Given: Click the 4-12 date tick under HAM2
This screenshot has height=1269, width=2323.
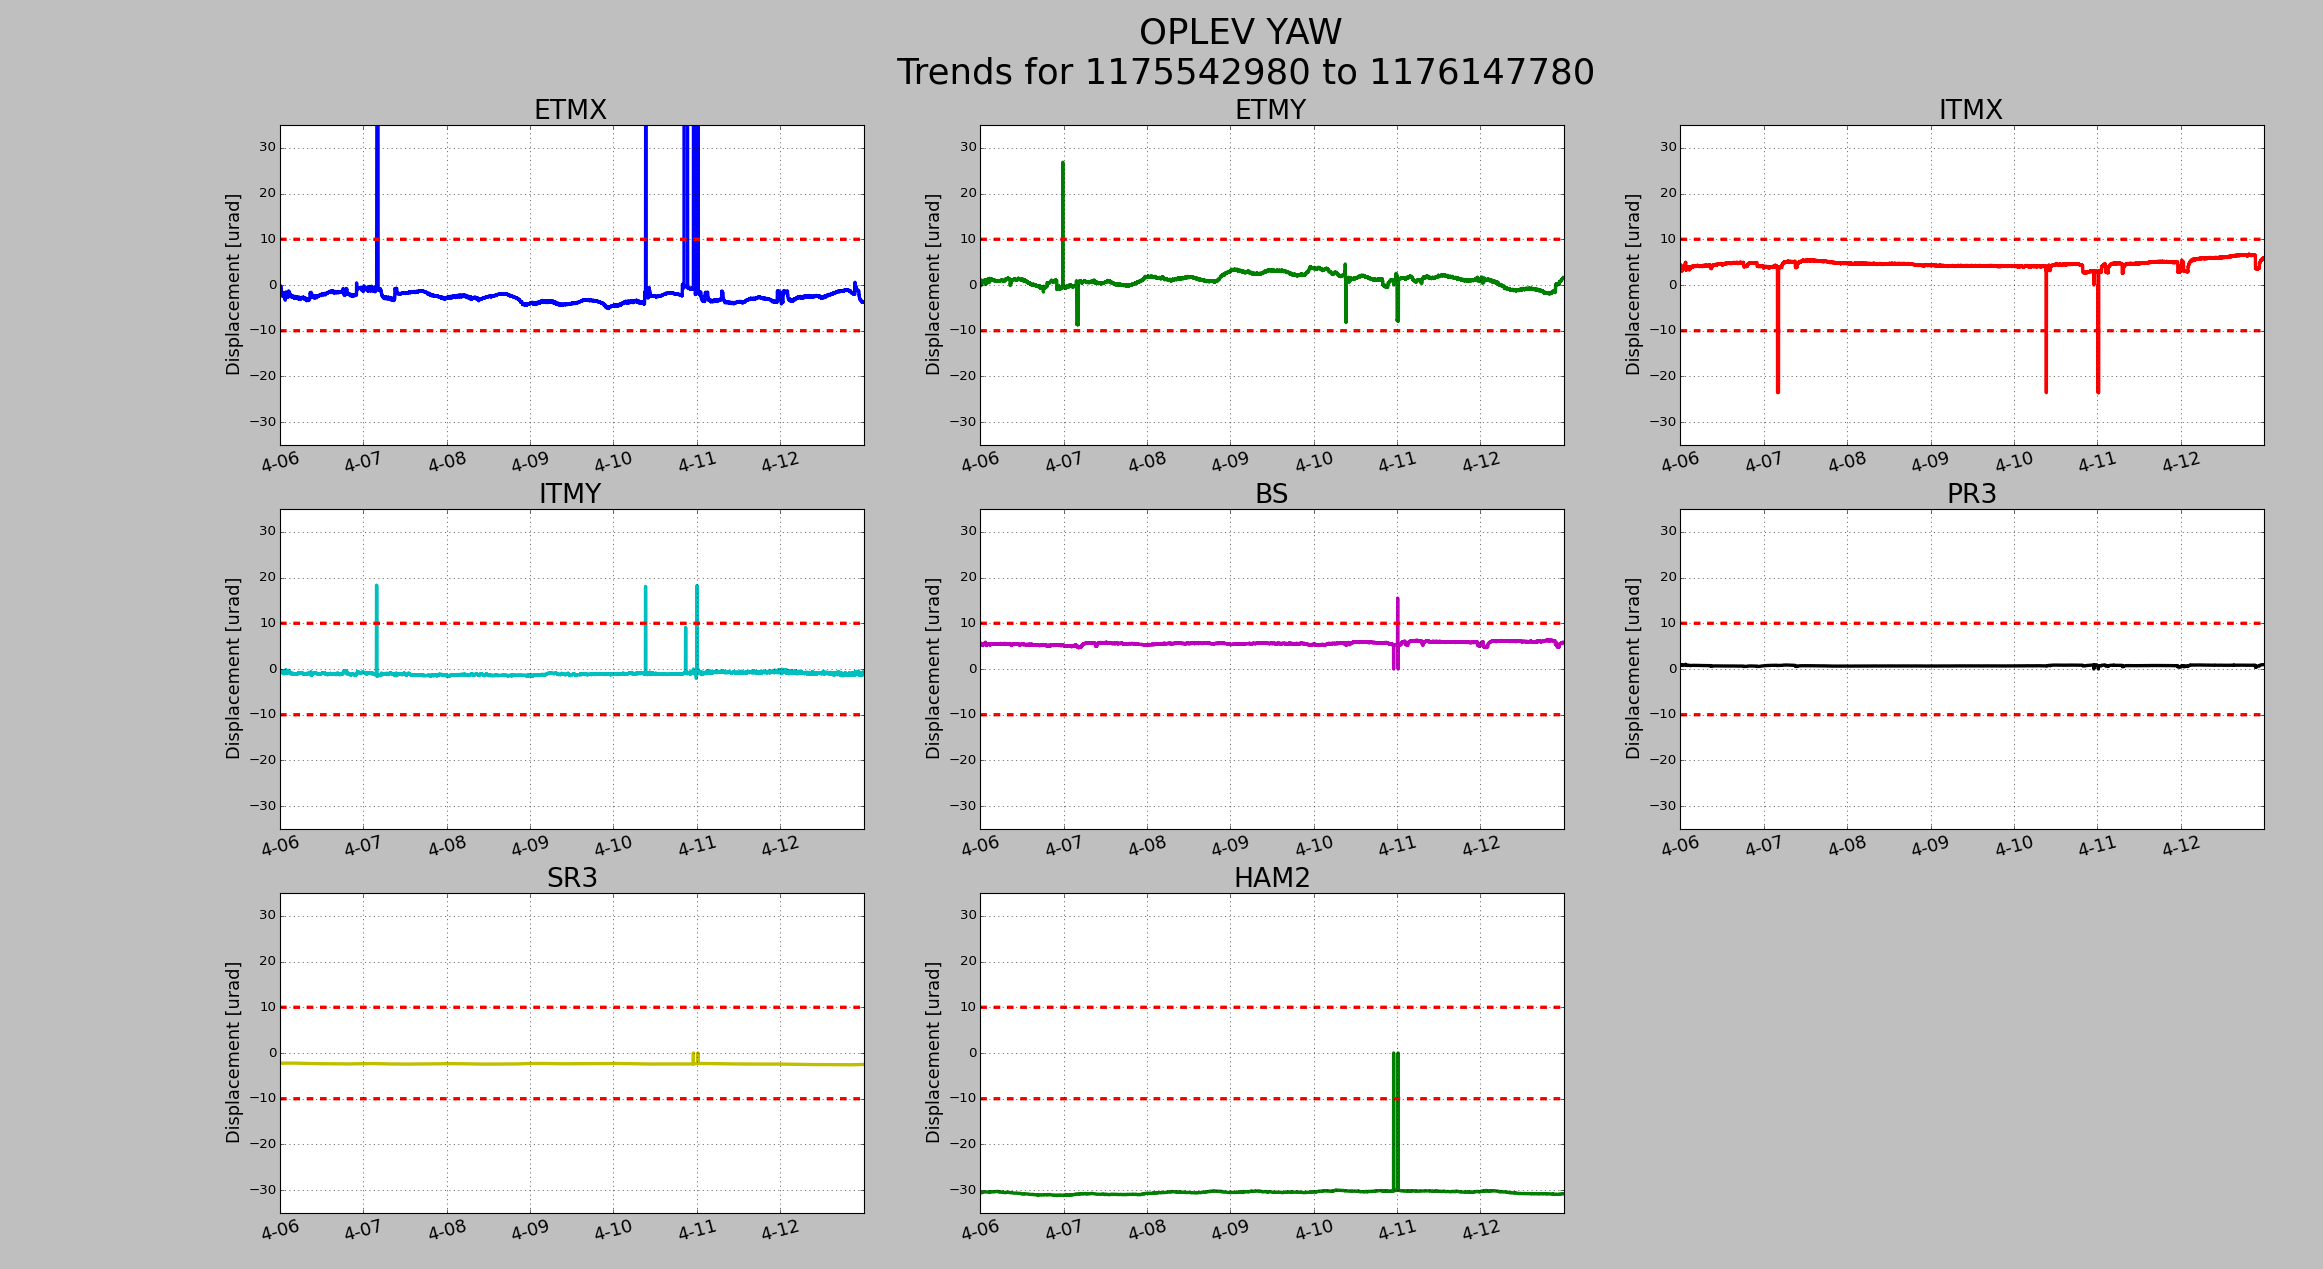Looking at the screenshot, I should tap(1480, 1229).
